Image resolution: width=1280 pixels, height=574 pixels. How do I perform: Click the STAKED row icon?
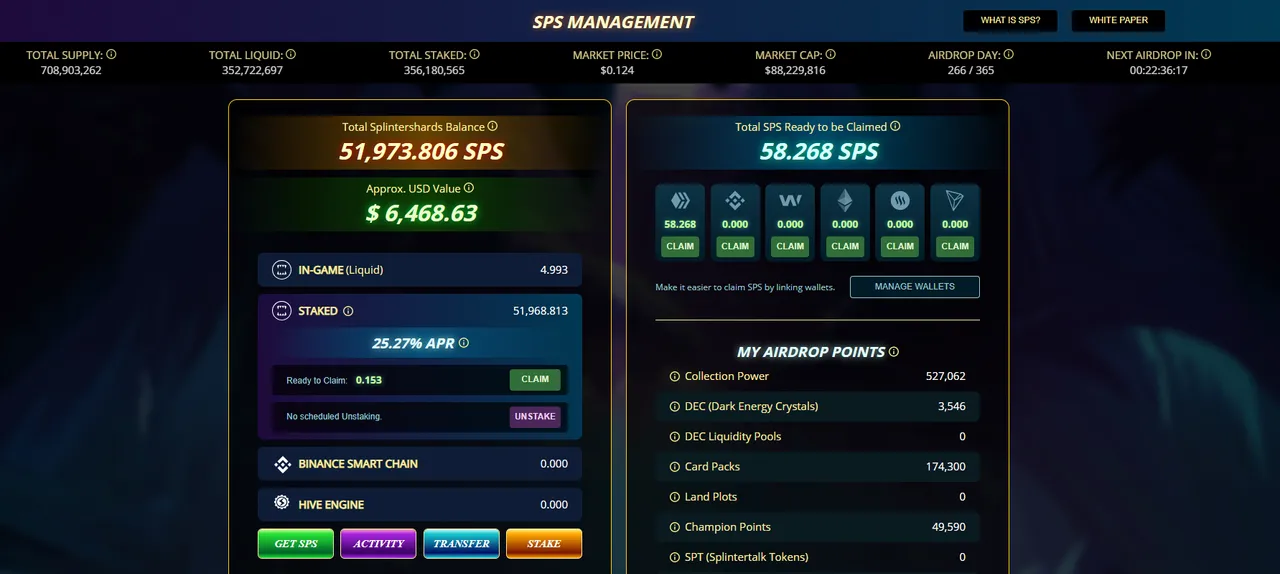[281, 311]
